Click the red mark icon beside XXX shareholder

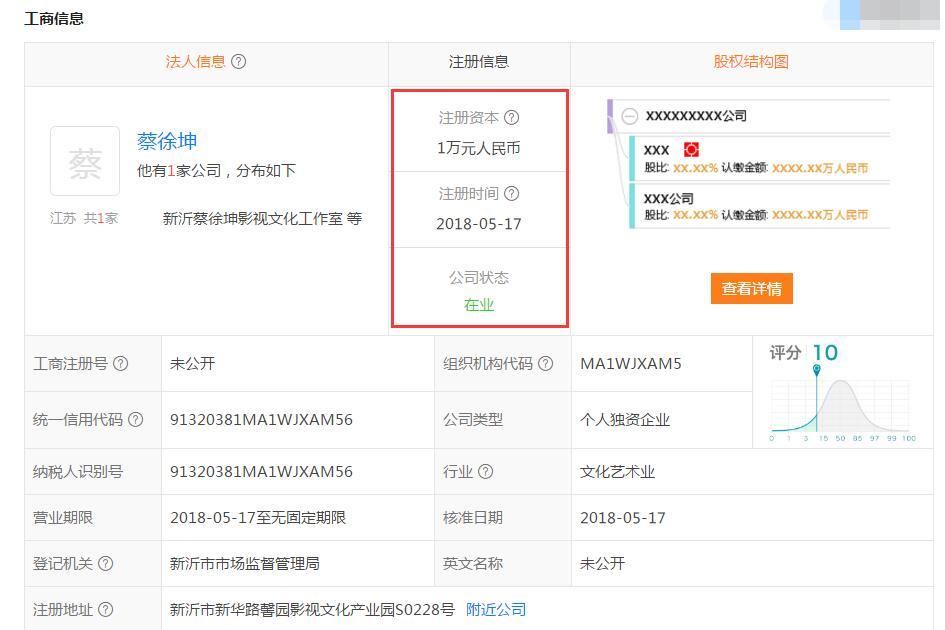coord(691,149)
